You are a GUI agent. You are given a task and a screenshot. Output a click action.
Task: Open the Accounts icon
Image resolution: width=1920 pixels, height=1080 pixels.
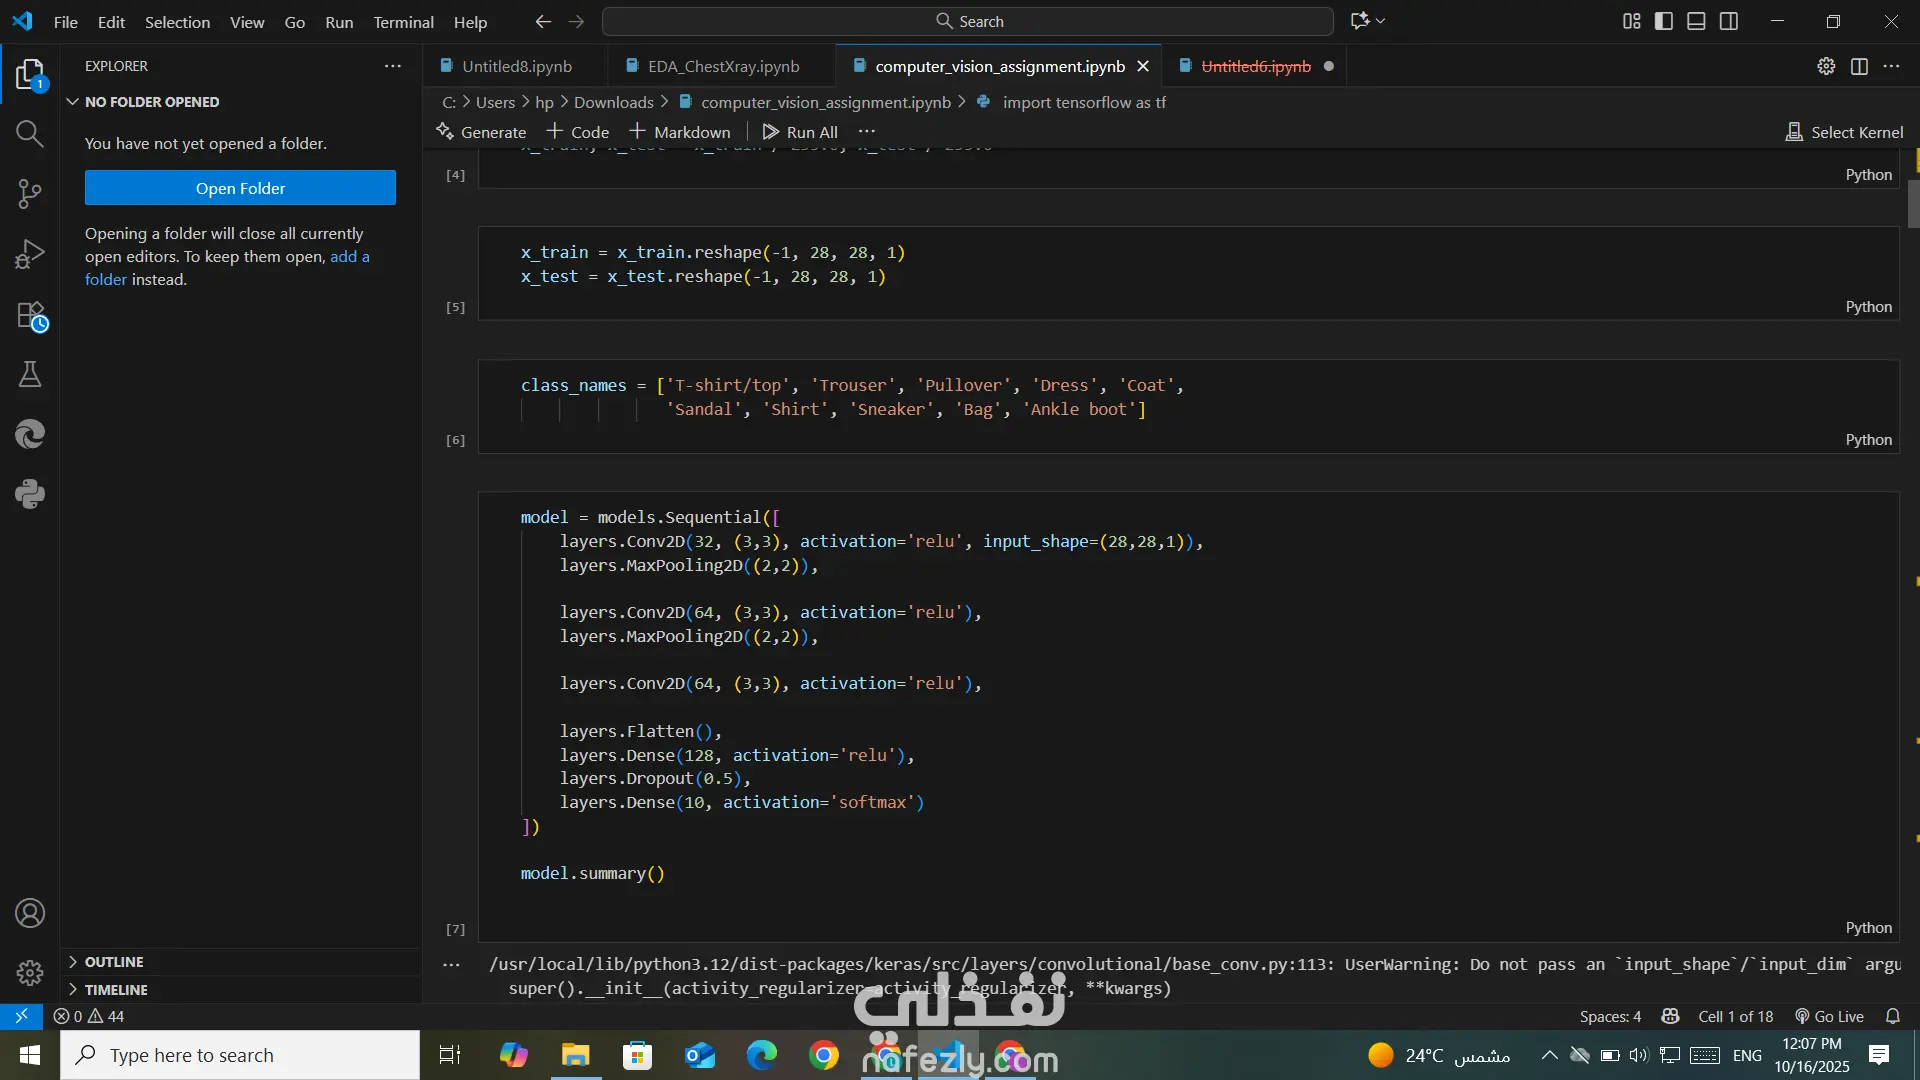(x=29, y=913)
